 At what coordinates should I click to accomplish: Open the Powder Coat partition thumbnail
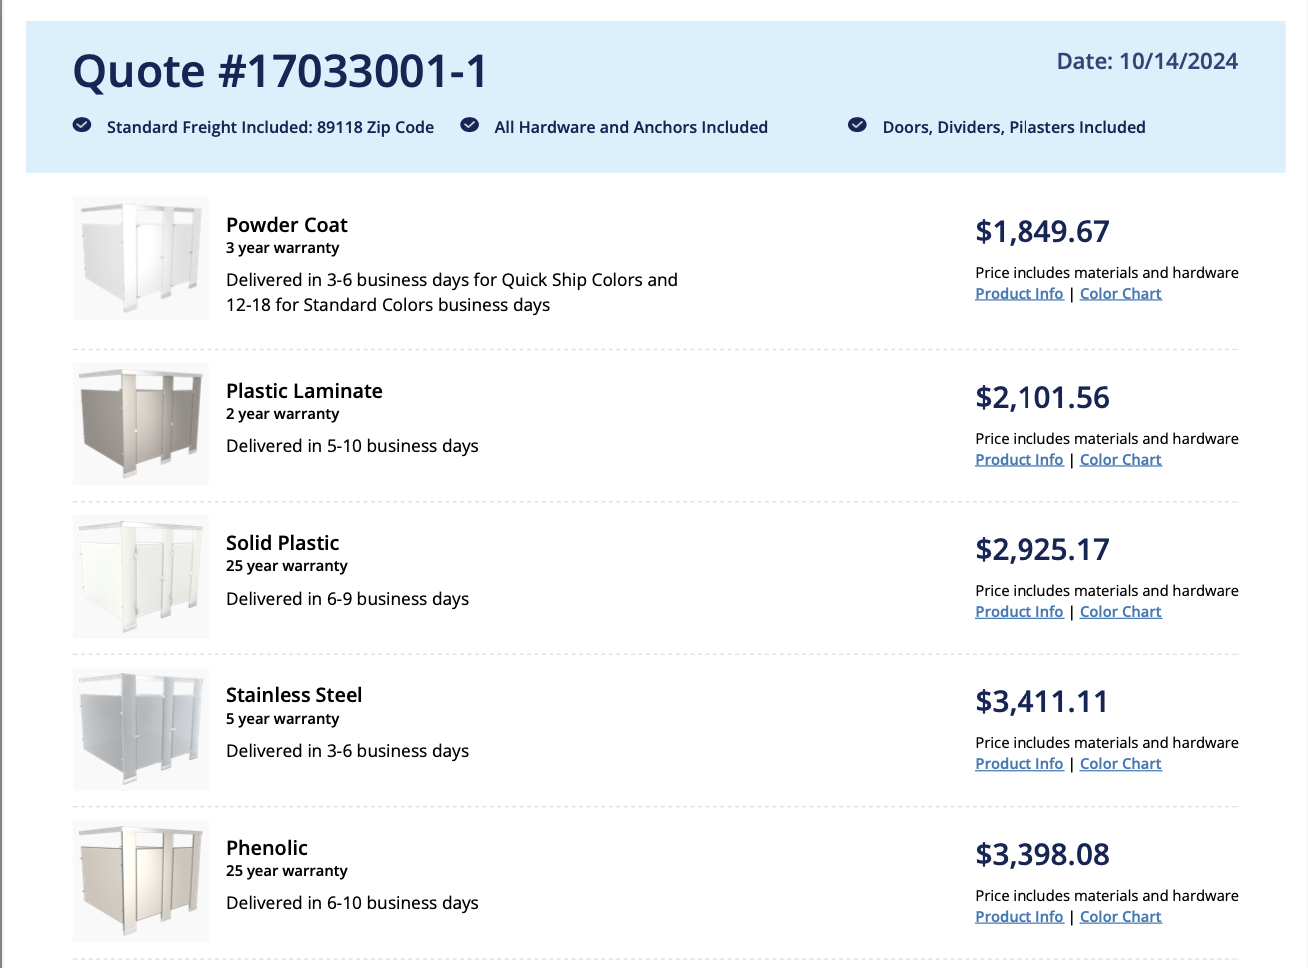pos(141,258)
